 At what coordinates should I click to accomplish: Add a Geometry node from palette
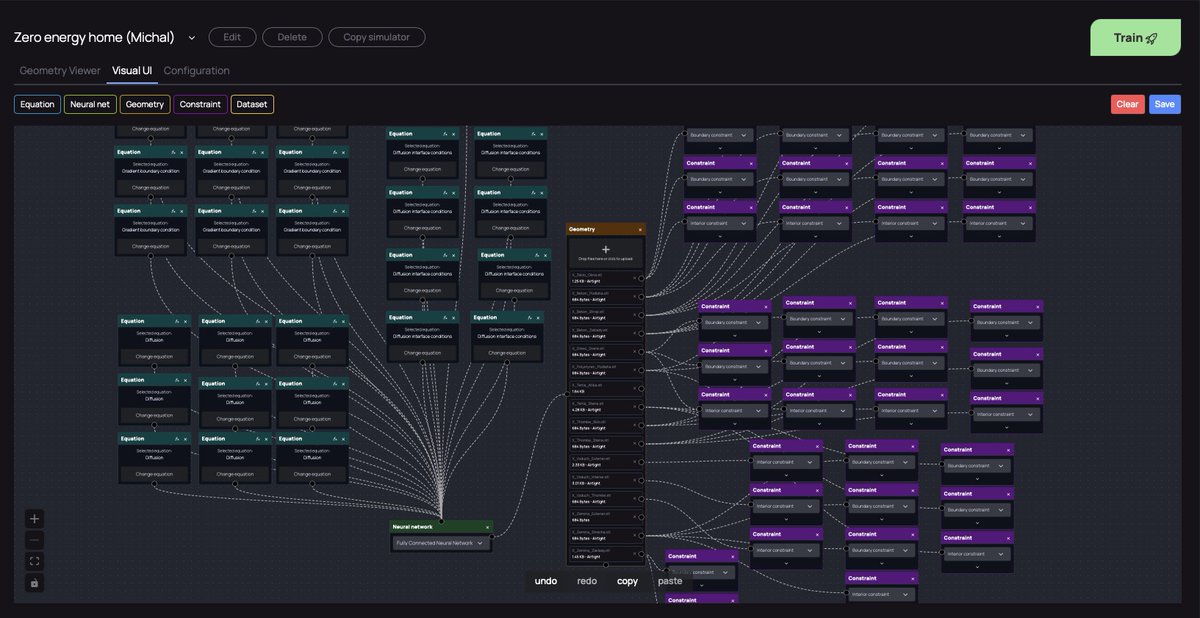[145, 104]
